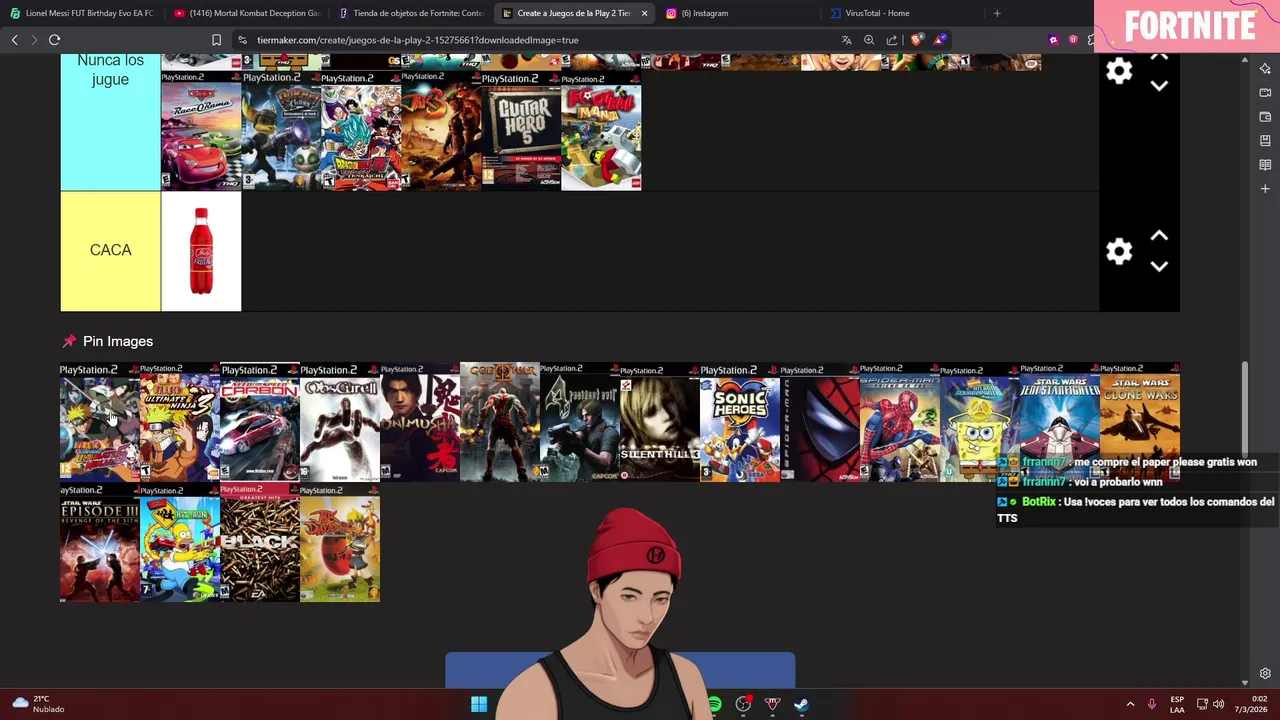Select Onimusha cover
1280x720 pixels.
click(420, 422)
